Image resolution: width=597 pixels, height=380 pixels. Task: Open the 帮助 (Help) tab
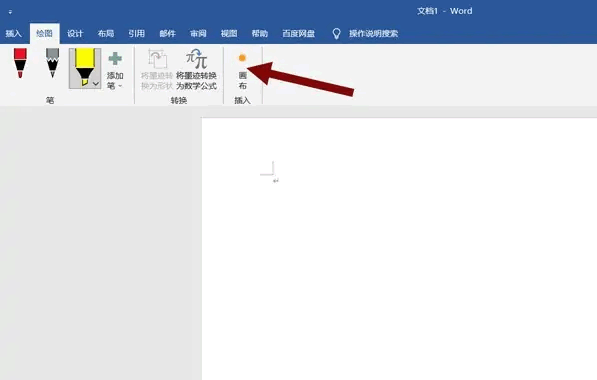click(x=260, y=34)
